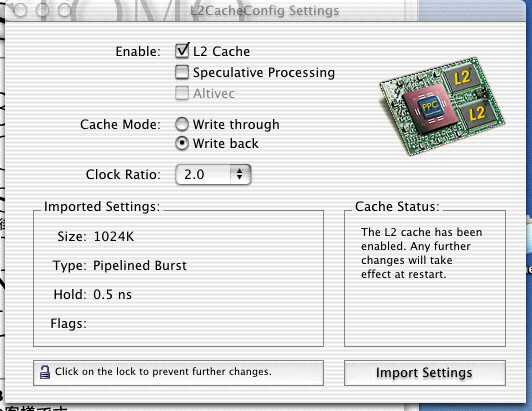Image resolution: width=532 pixels, height=411 pixels.
Task: Uncheck the L2 Cache checkbox
Action: [x=182, y=51]
